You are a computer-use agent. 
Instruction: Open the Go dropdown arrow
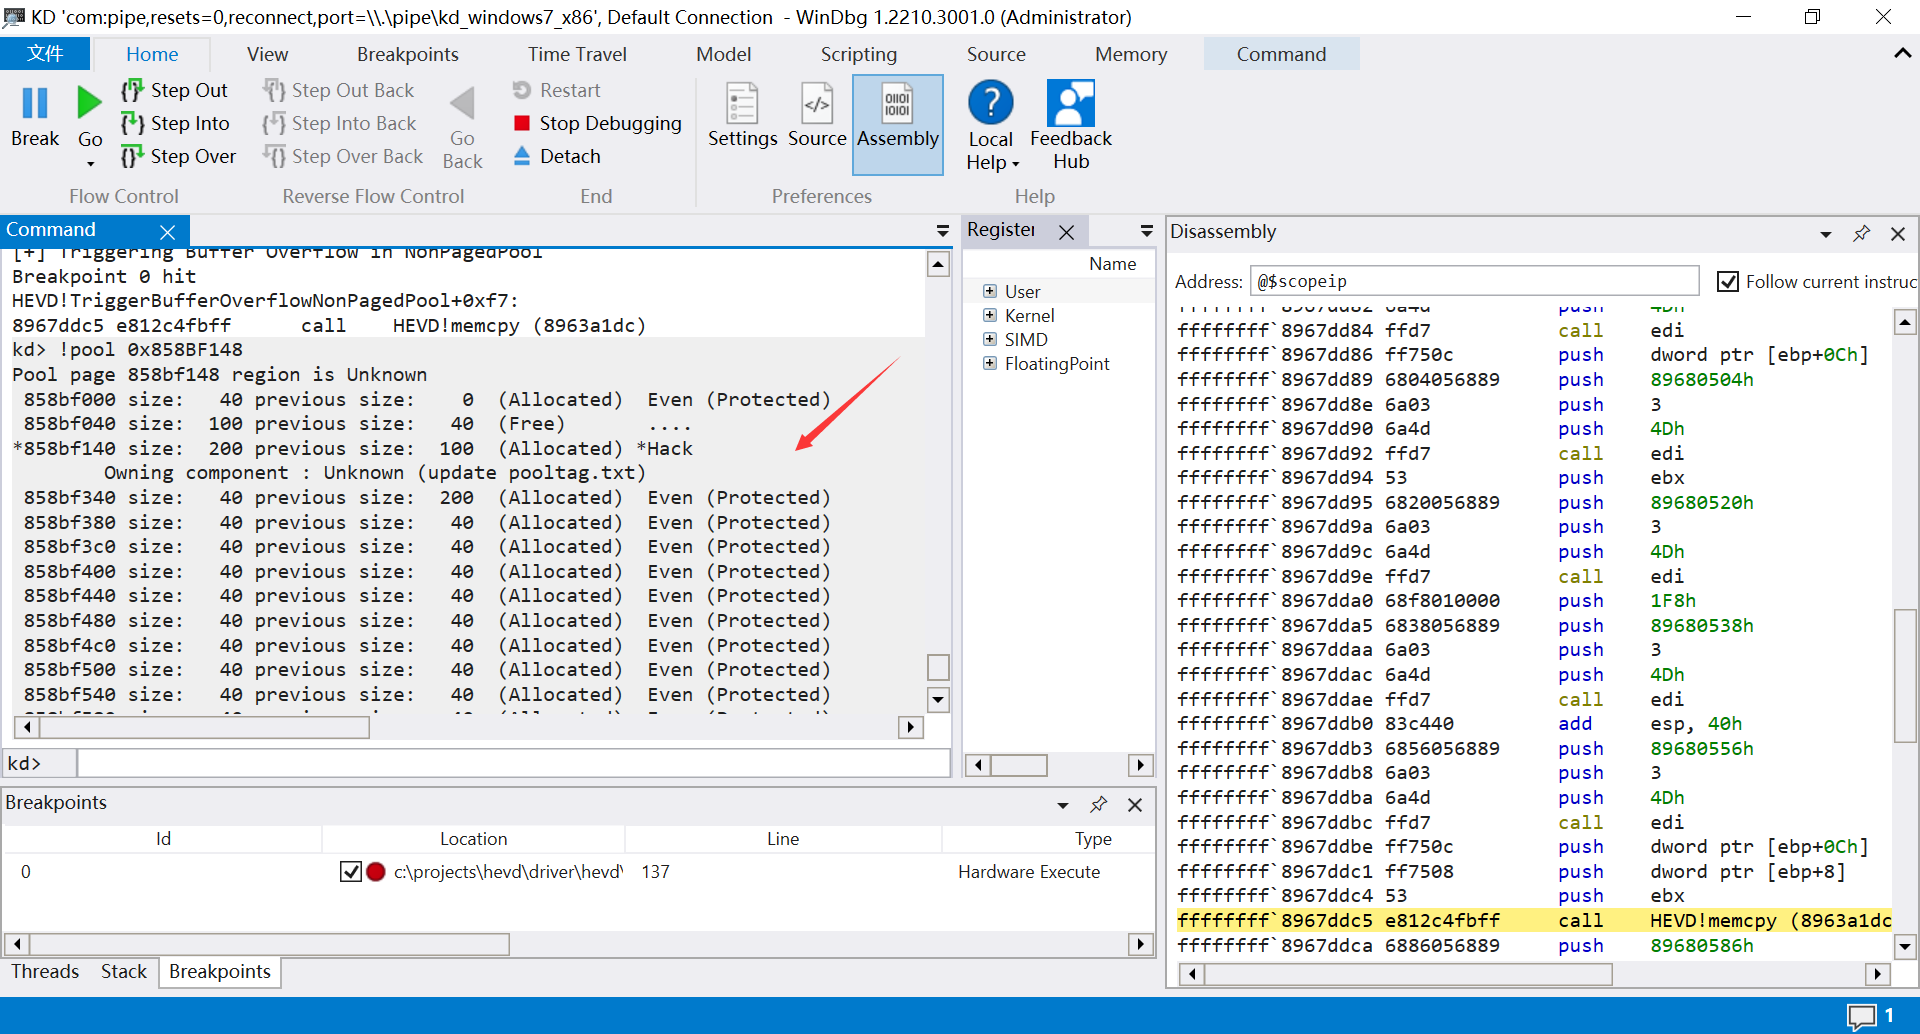pyautogui.click(x=90, y=163)
